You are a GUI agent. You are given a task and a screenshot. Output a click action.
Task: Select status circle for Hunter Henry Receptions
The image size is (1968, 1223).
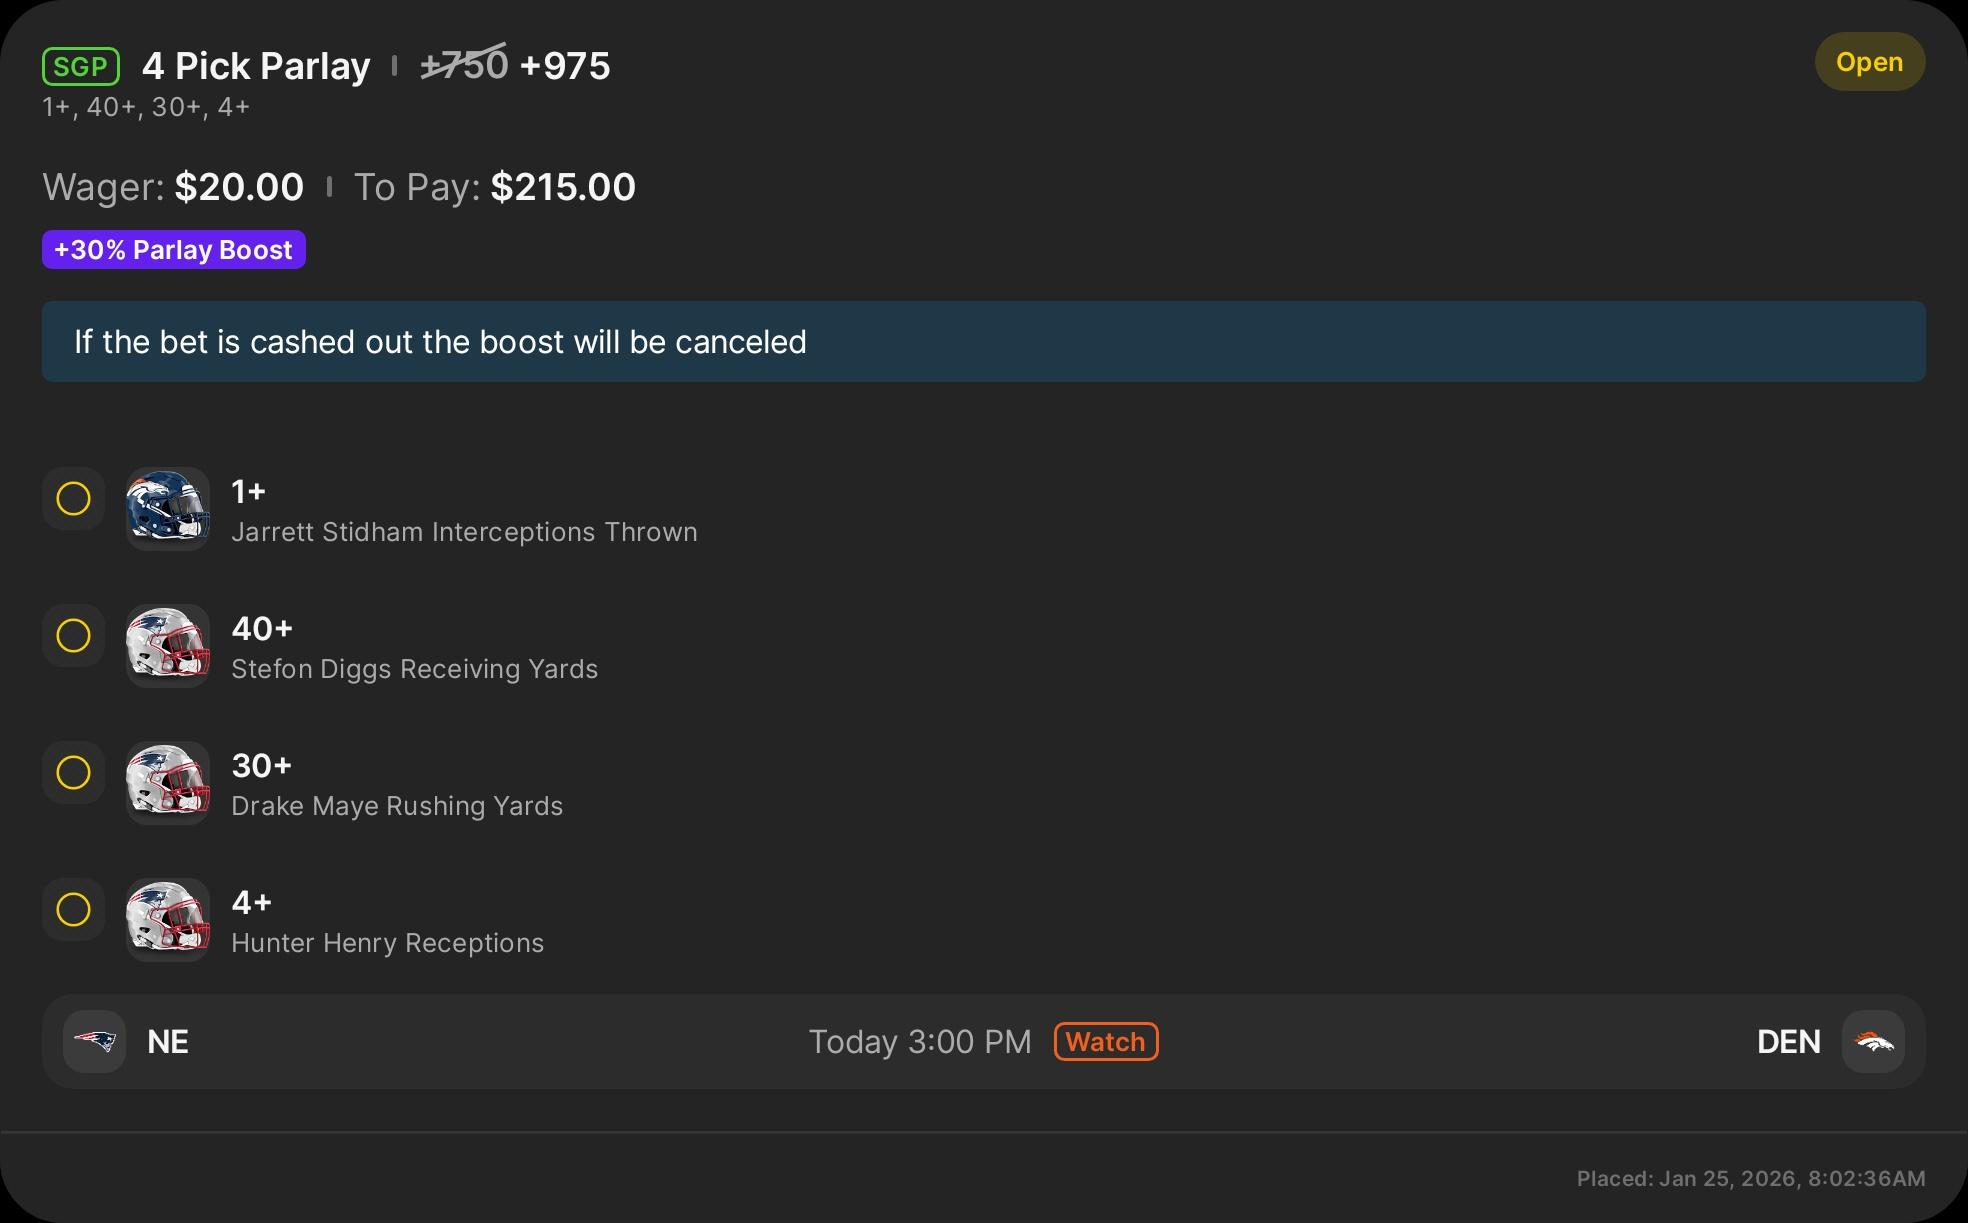[73, 909]
